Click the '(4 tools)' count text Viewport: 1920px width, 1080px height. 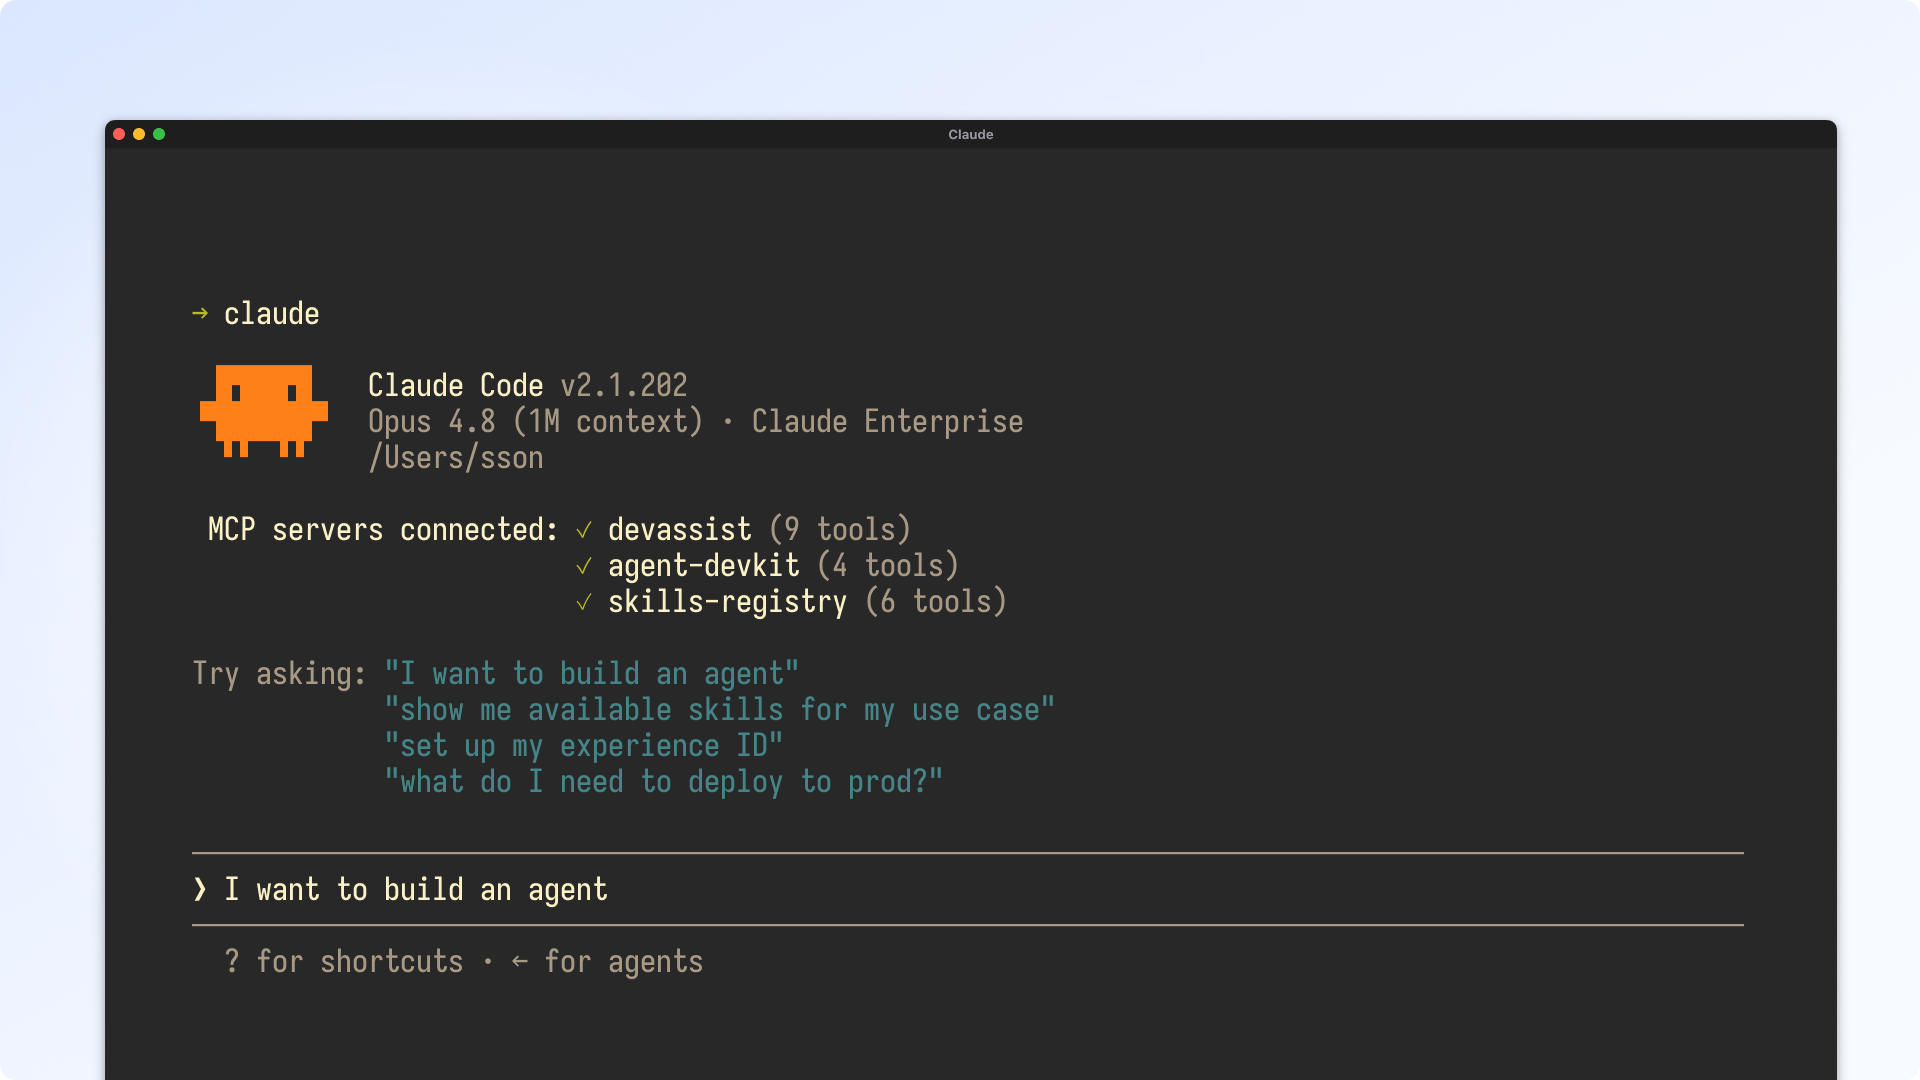(x=888, y=566)
